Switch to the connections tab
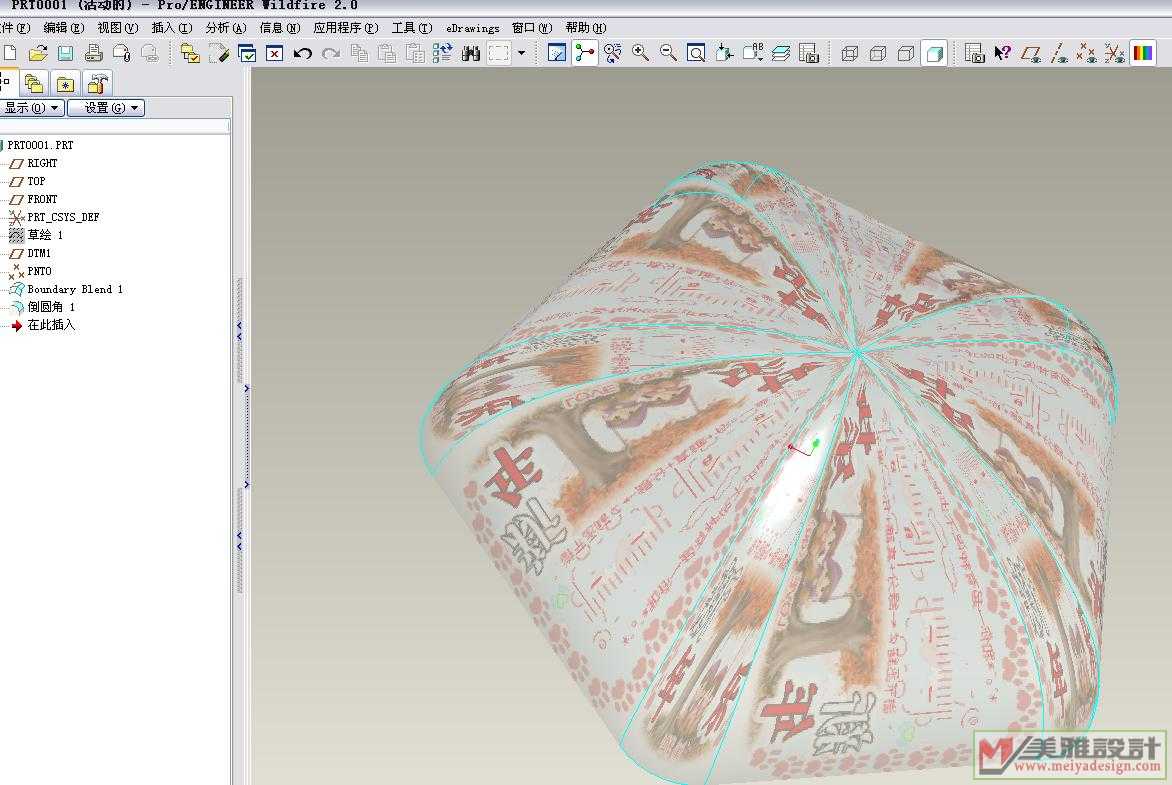Screen dimensions: 1172x785 click(98, 83)
